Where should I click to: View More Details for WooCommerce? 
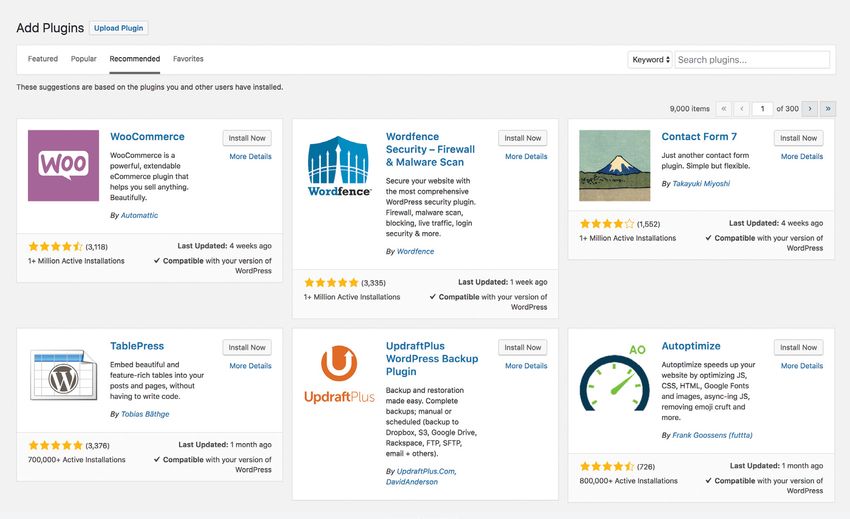[x=250, y=156]
